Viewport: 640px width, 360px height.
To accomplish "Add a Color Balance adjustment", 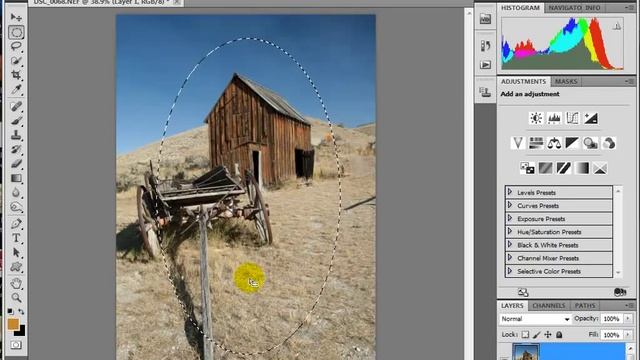I will point(554,143).
